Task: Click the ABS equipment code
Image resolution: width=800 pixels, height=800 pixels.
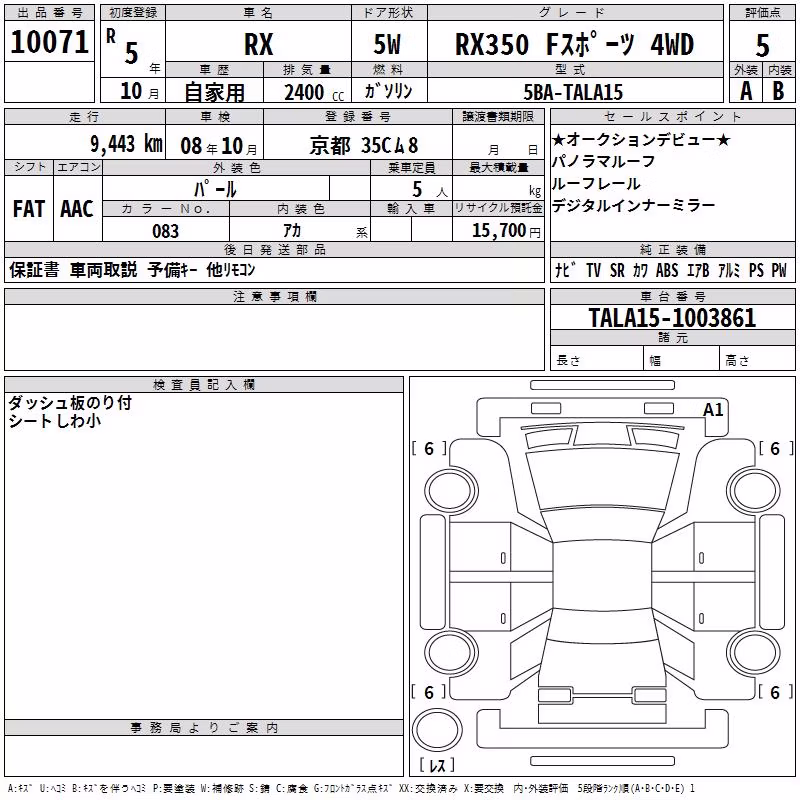Action: coord(667,270)
